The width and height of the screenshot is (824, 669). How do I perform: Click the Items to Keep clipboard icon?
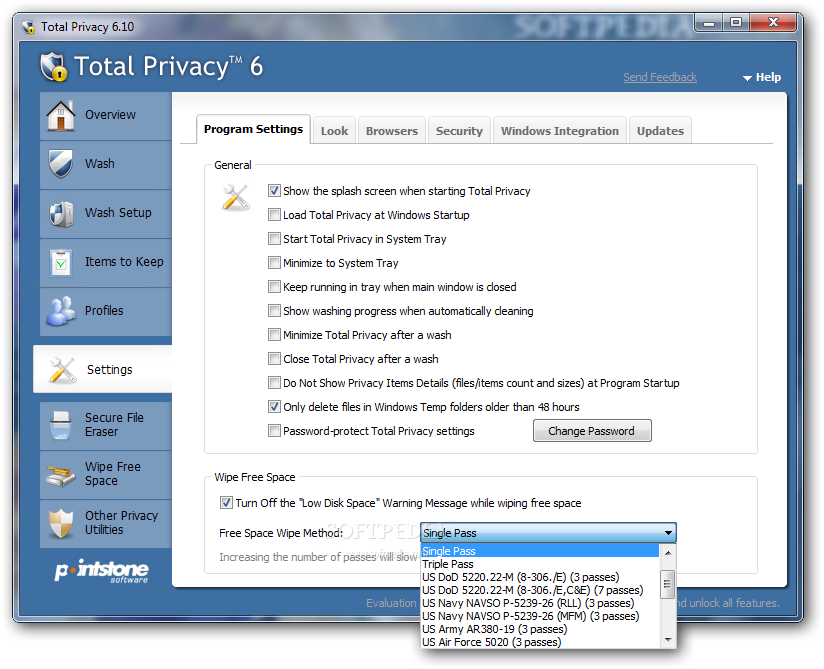[61, 262]
